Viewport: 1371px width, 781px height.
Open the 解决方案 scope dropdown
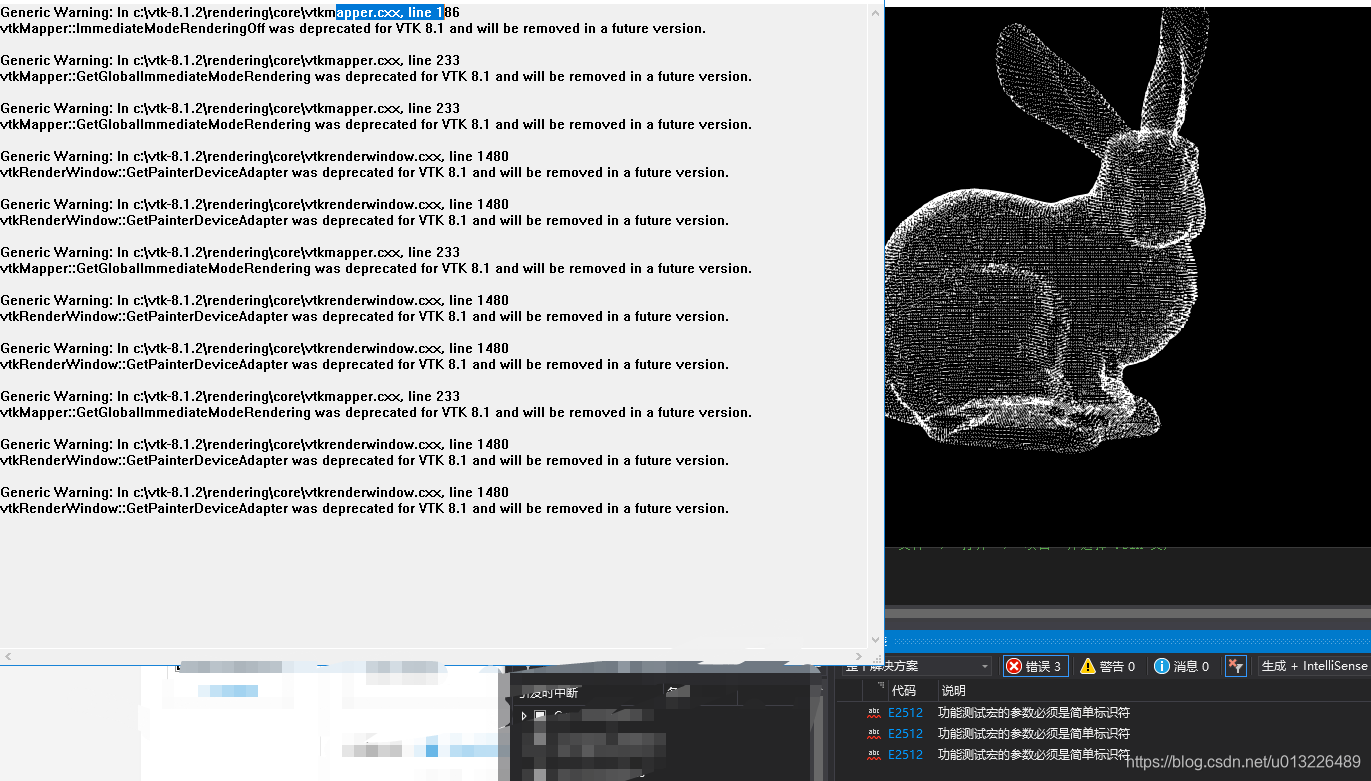point(917,666)
